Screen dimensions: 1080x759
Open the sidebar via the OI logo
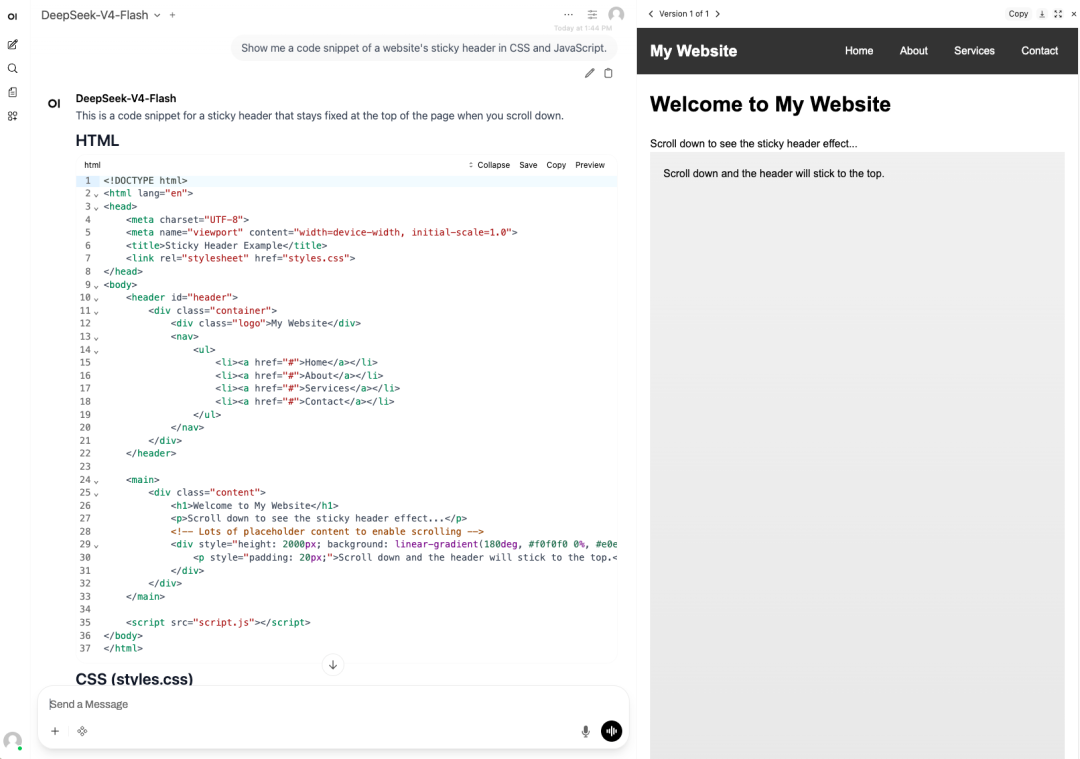12,17
